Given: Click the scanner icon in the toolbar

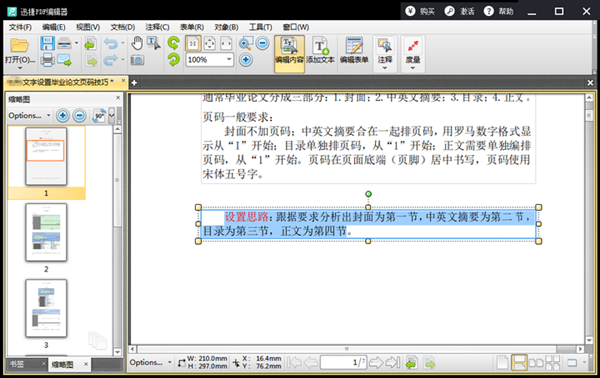Looking at the screenshot, I should click(64, 43).
